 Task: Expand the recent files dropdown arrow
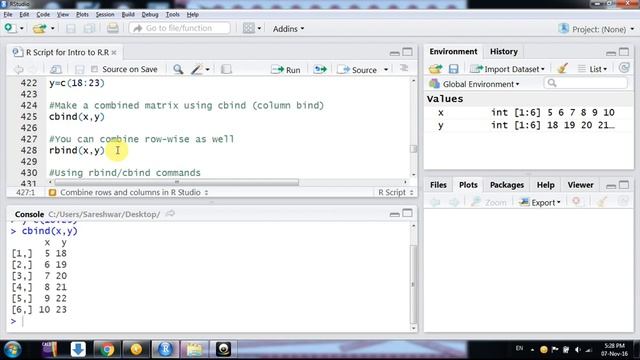pyautogui.click(x=52, y=29)
